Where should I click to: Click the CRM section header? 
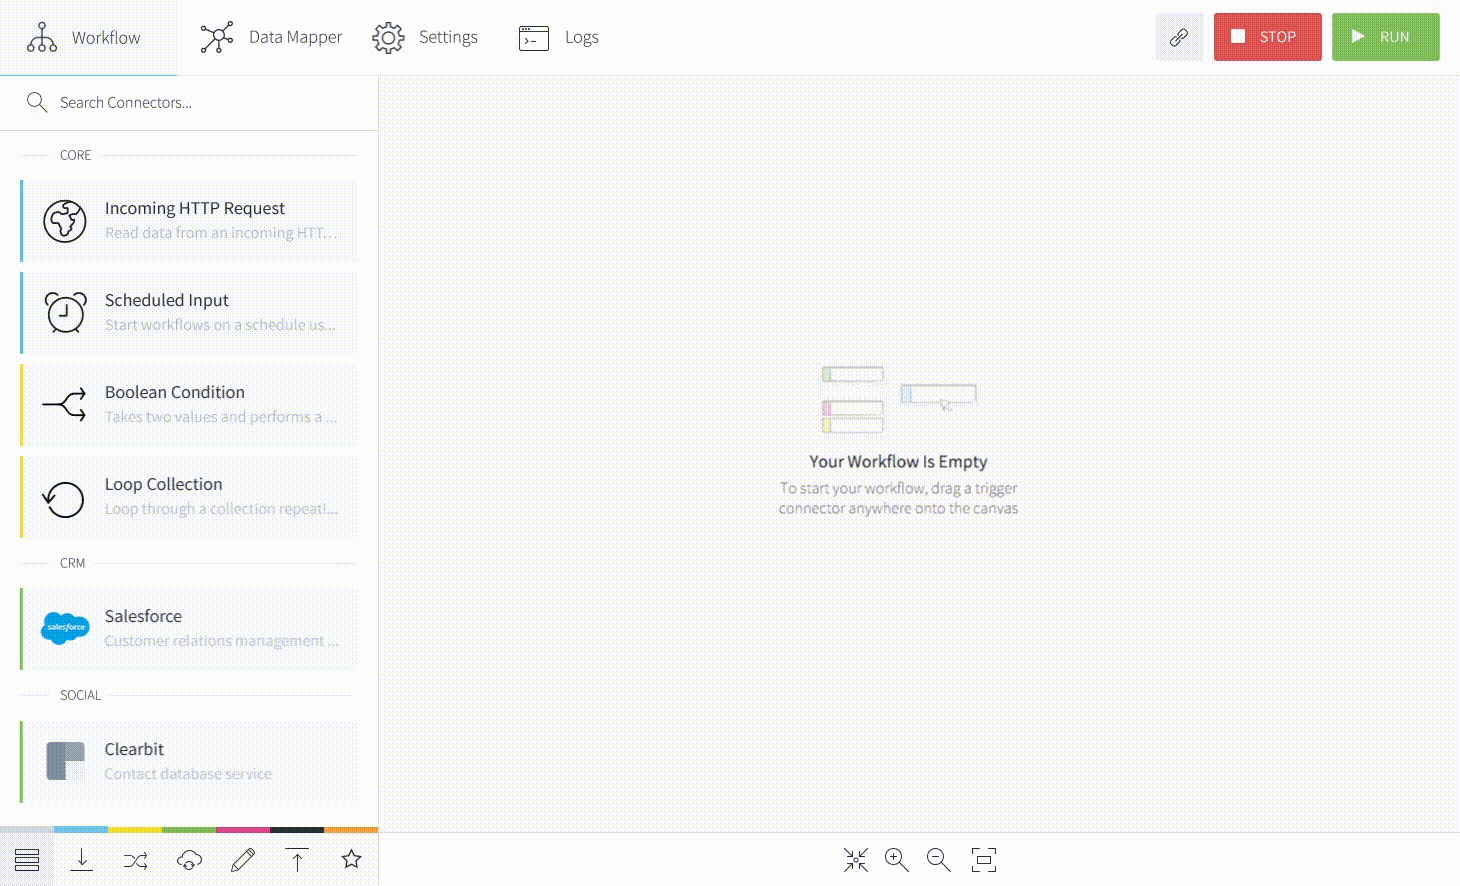click(73, 563)
